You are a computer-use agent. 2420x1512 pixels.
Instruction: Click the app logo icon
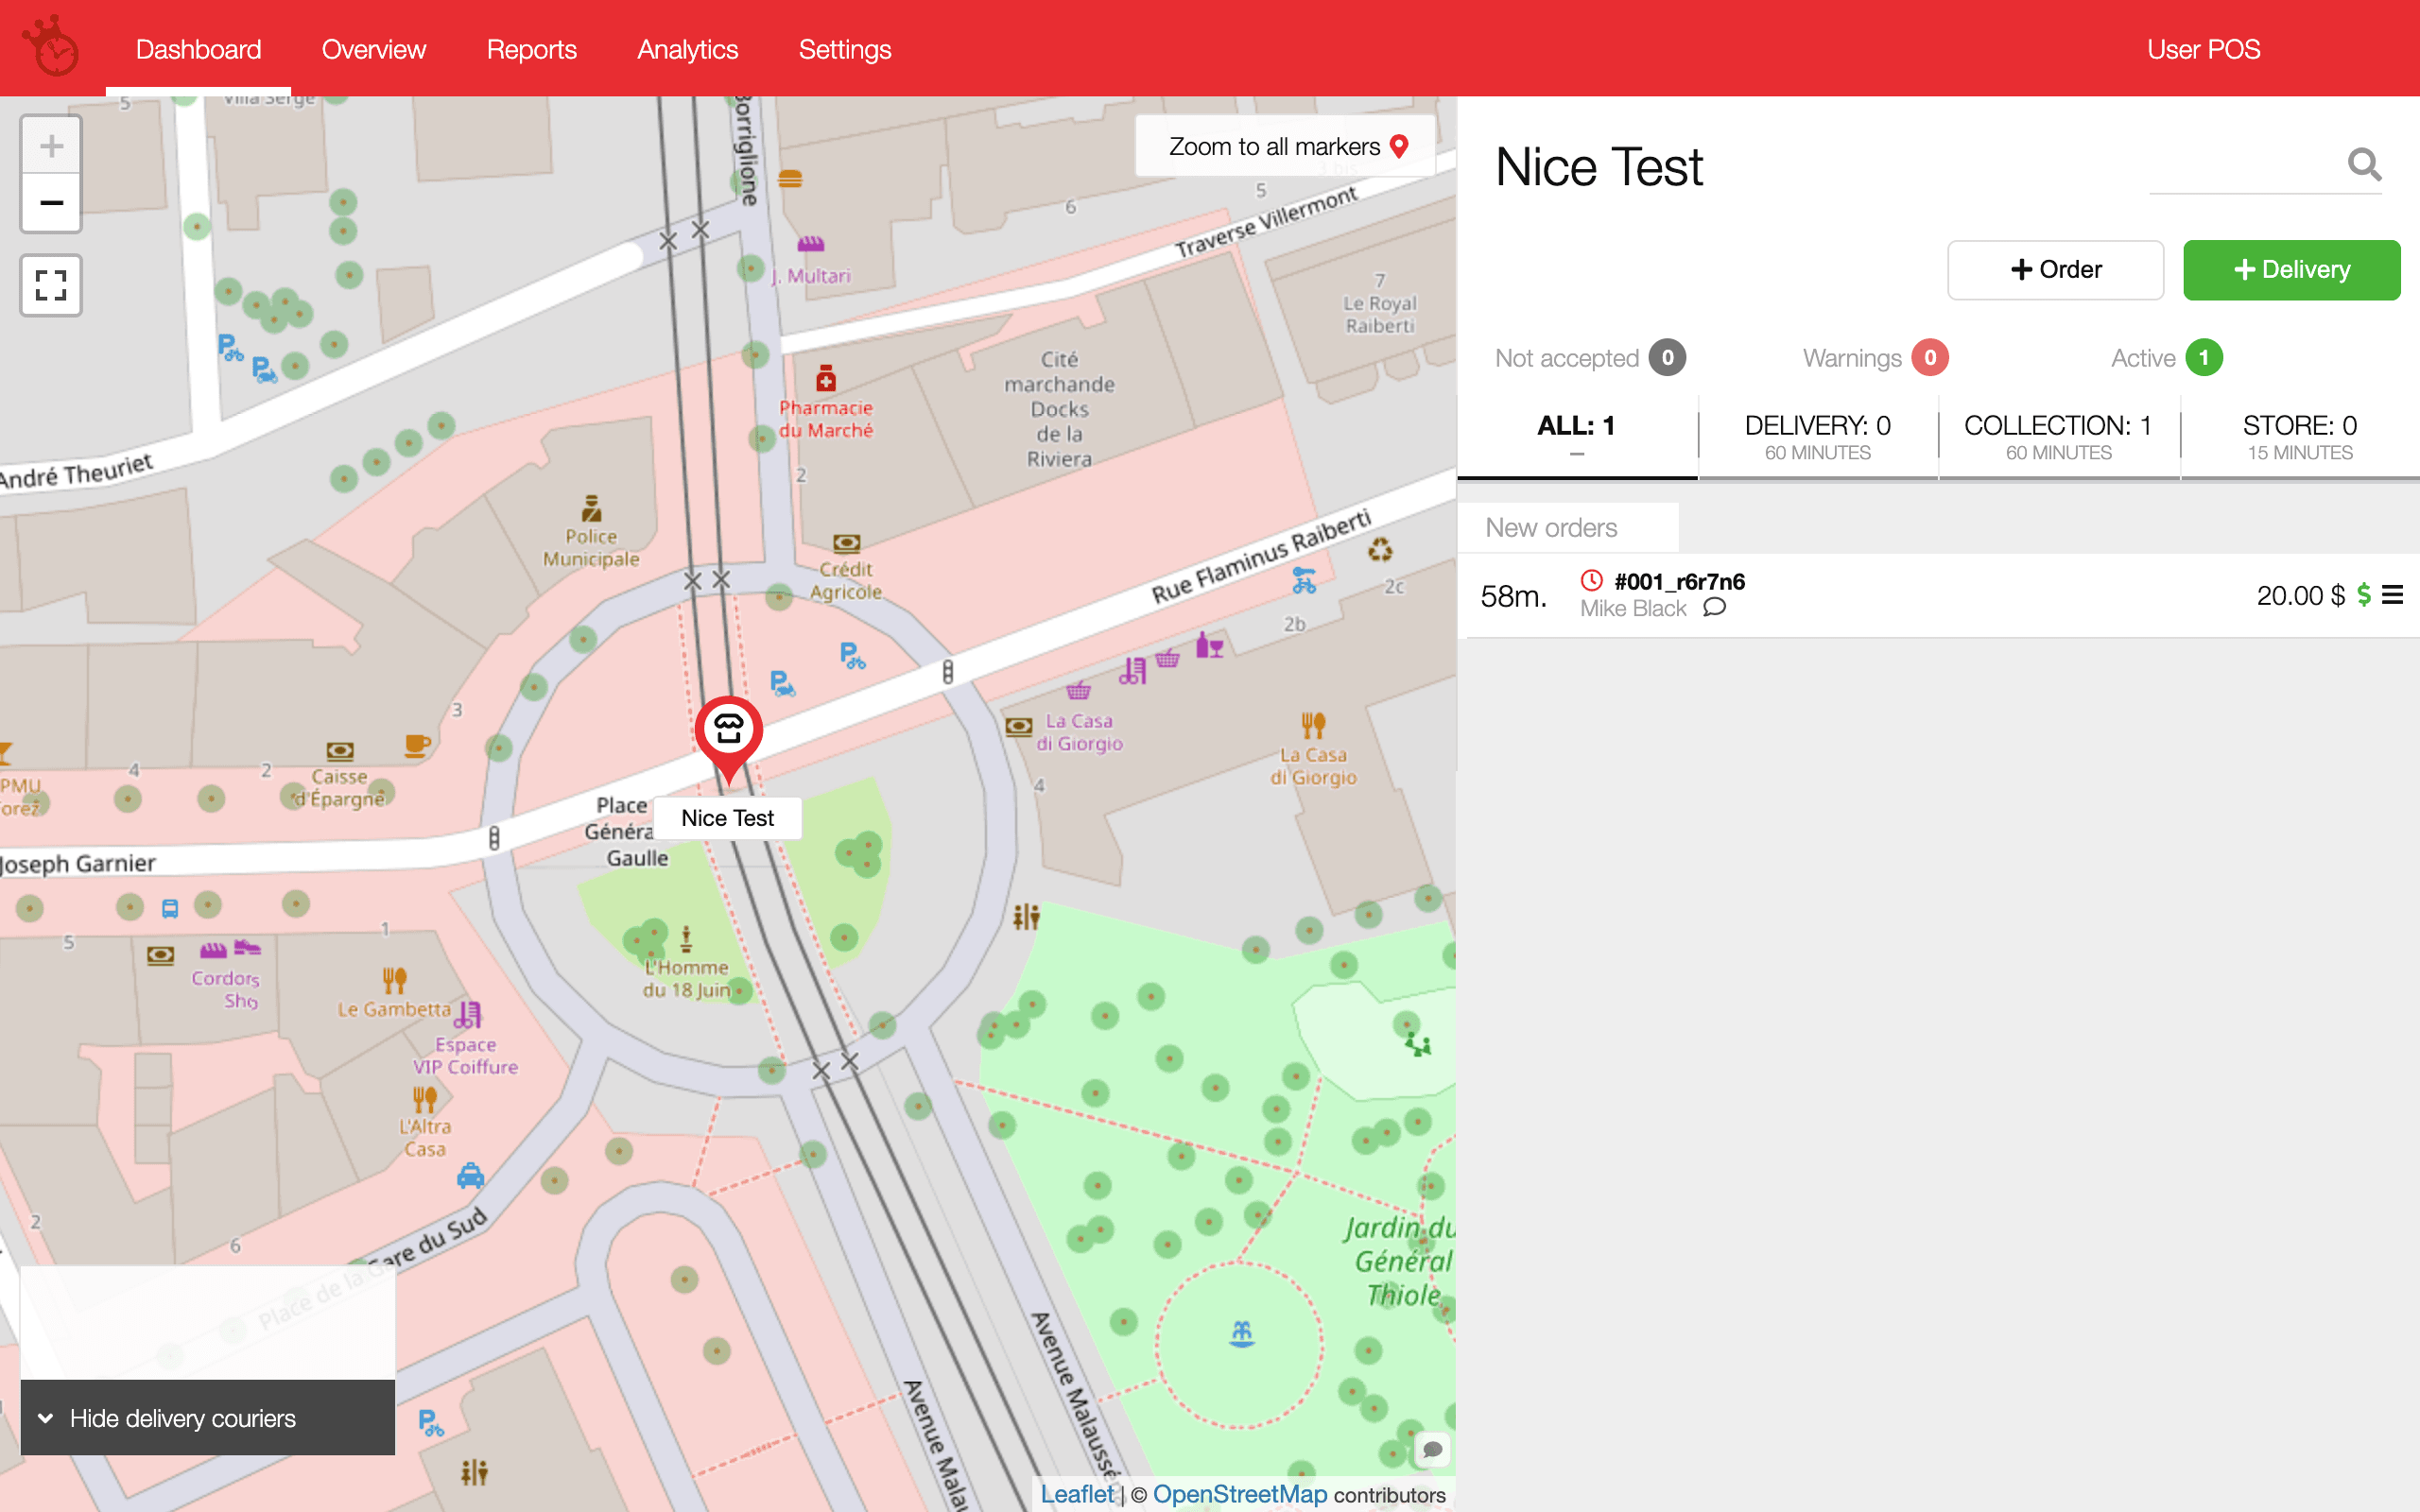point(52,46)
